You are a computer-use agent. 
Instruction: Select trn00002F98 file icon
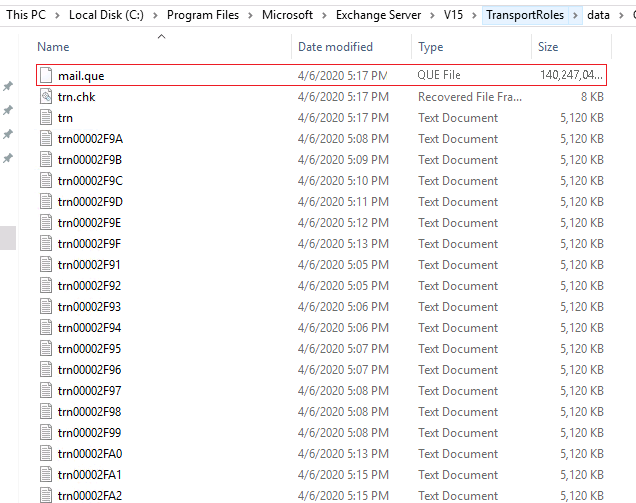[x=46, y=411]
